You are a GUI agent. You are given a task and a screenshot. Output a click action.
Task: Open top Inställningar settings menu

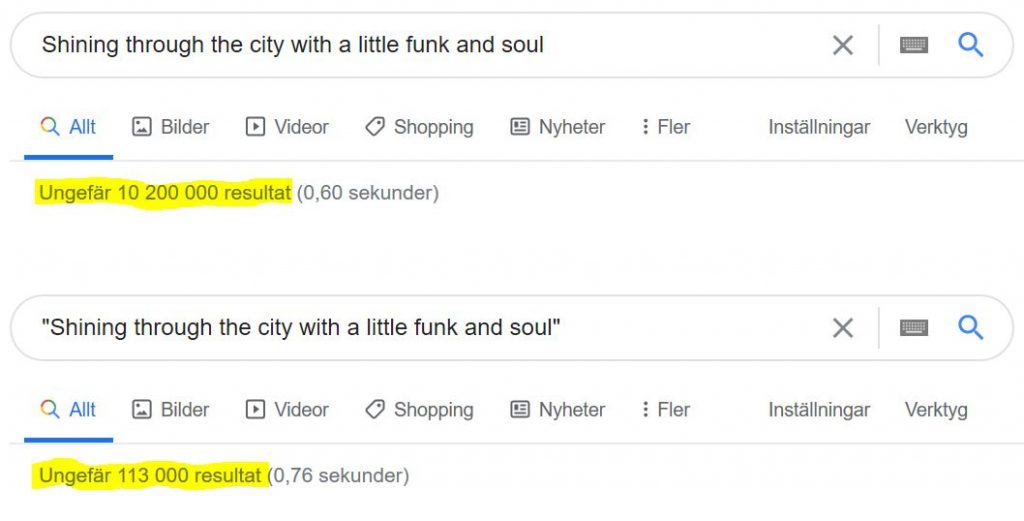click(819, 127)
